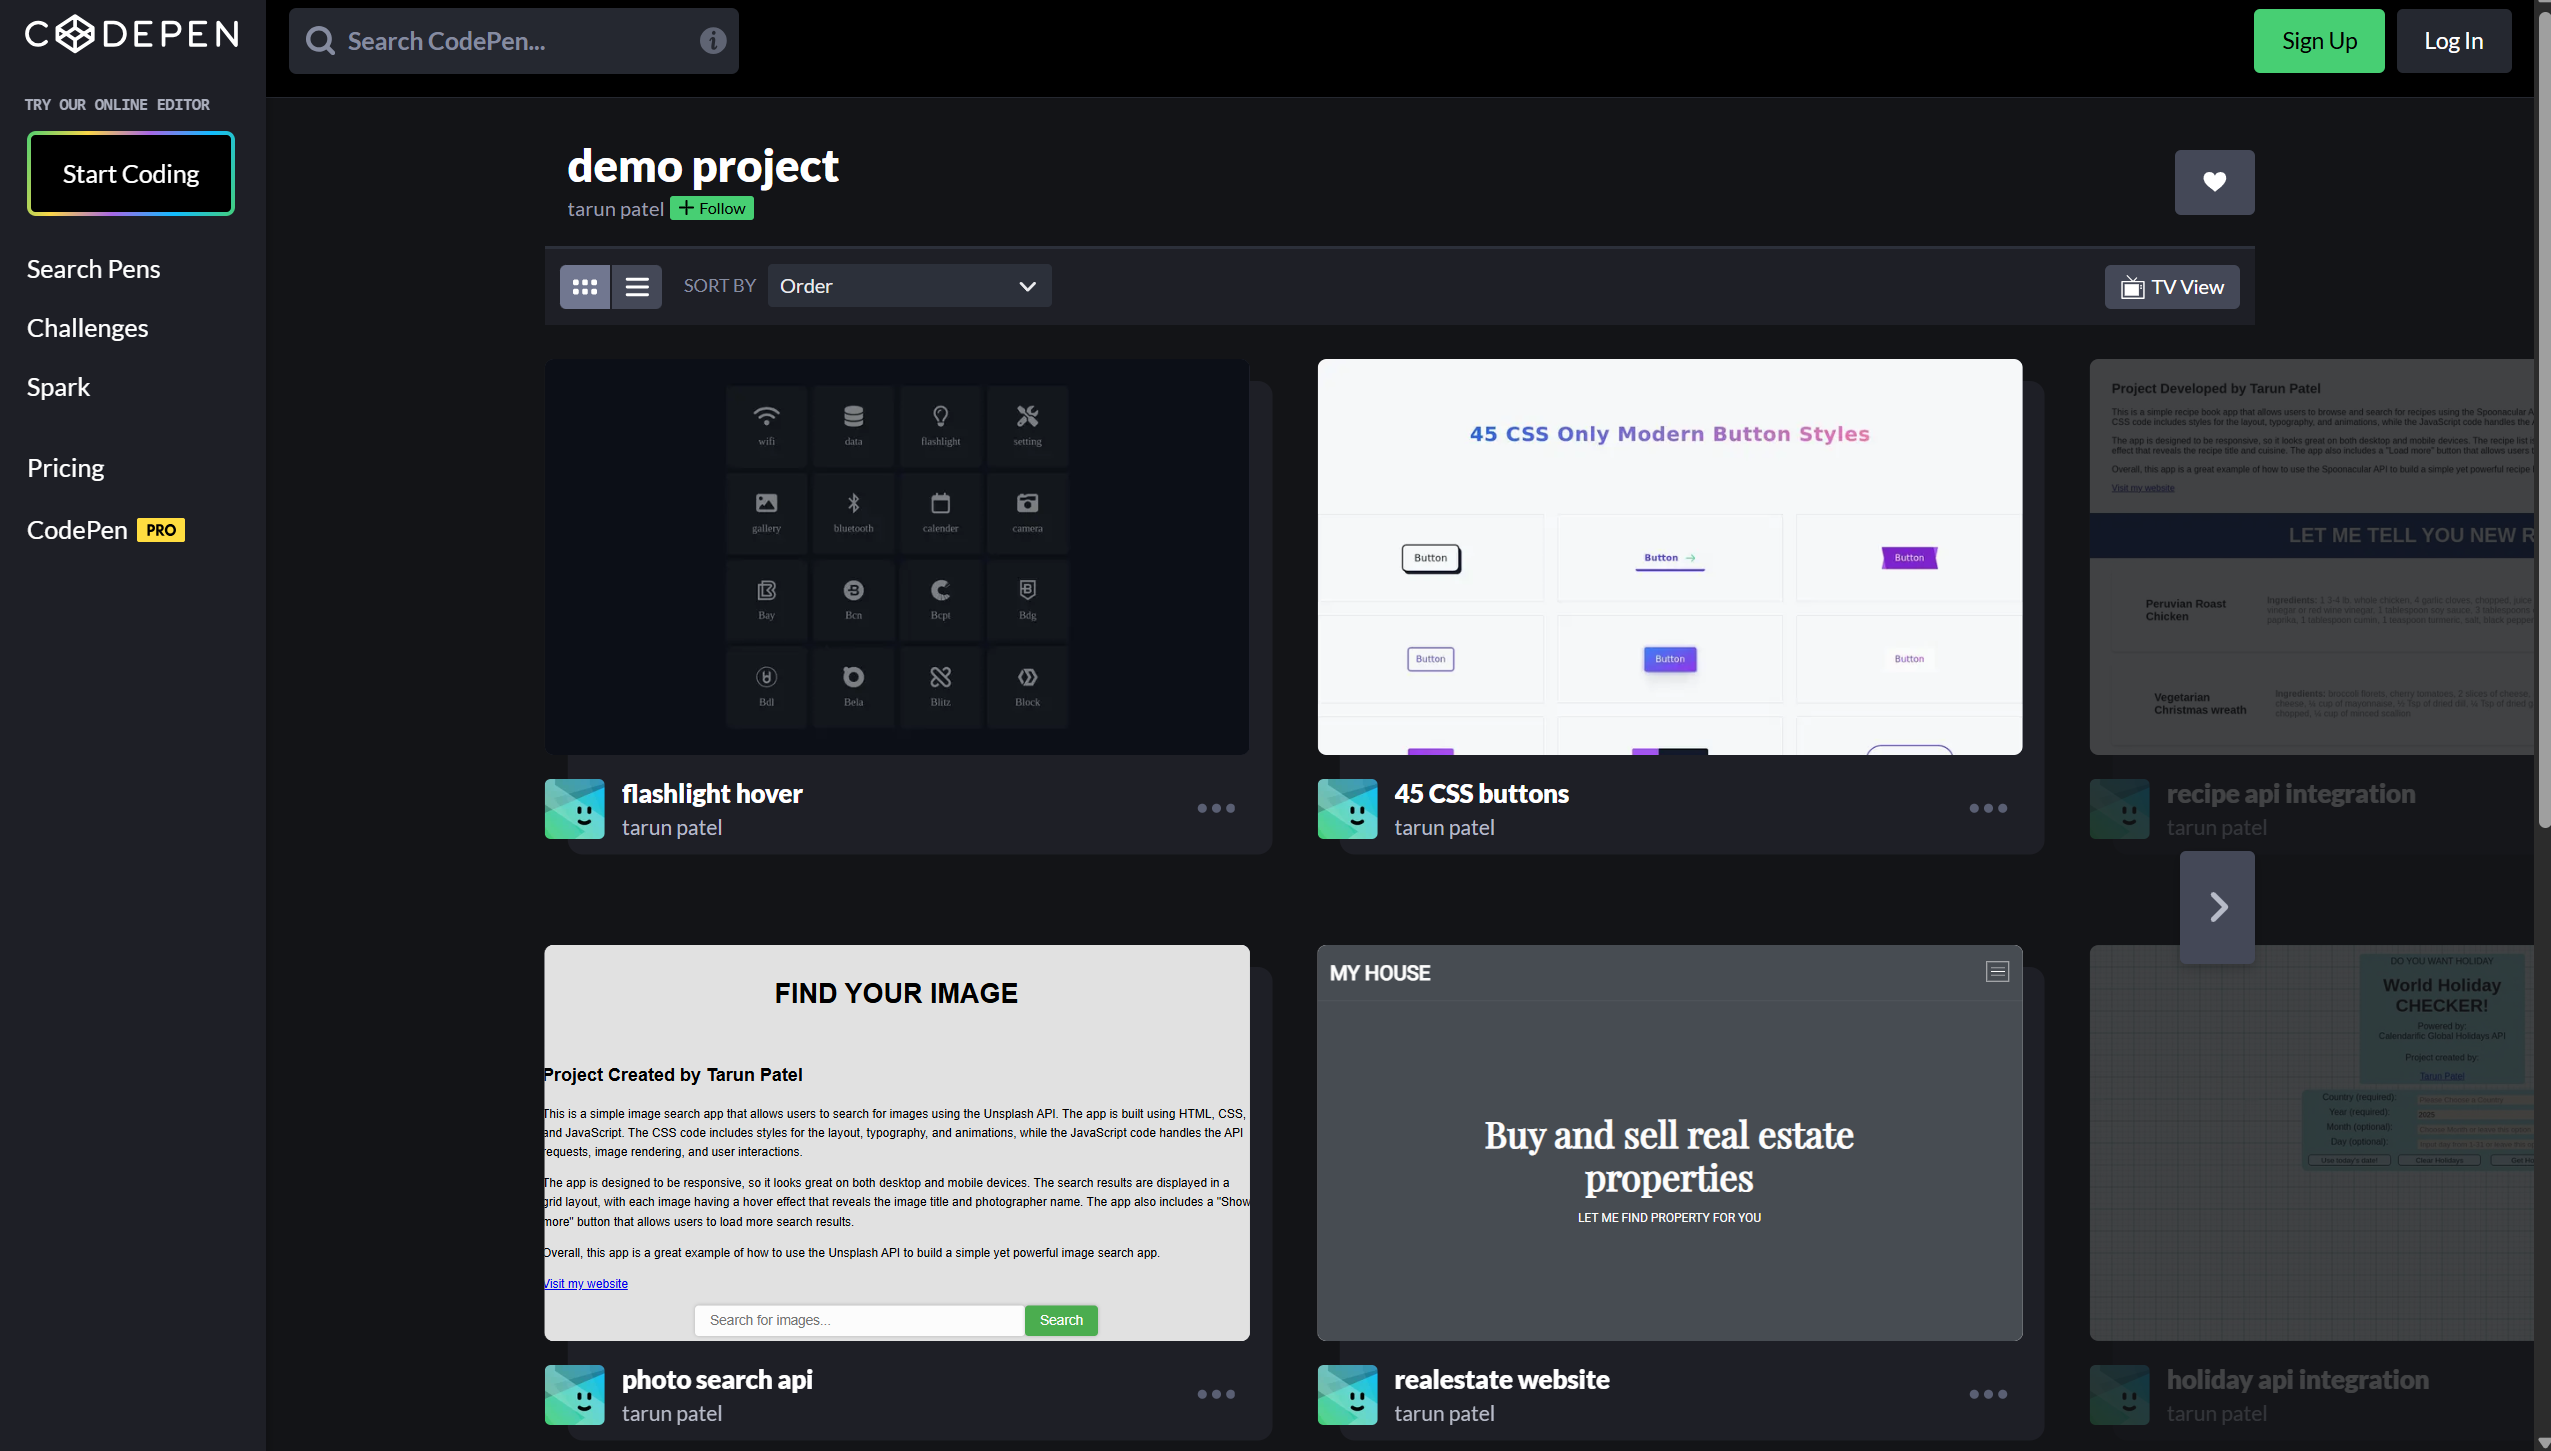2551x1451 pixels.
Task: Follow tarun patel
Action: (x=712, y=209)
